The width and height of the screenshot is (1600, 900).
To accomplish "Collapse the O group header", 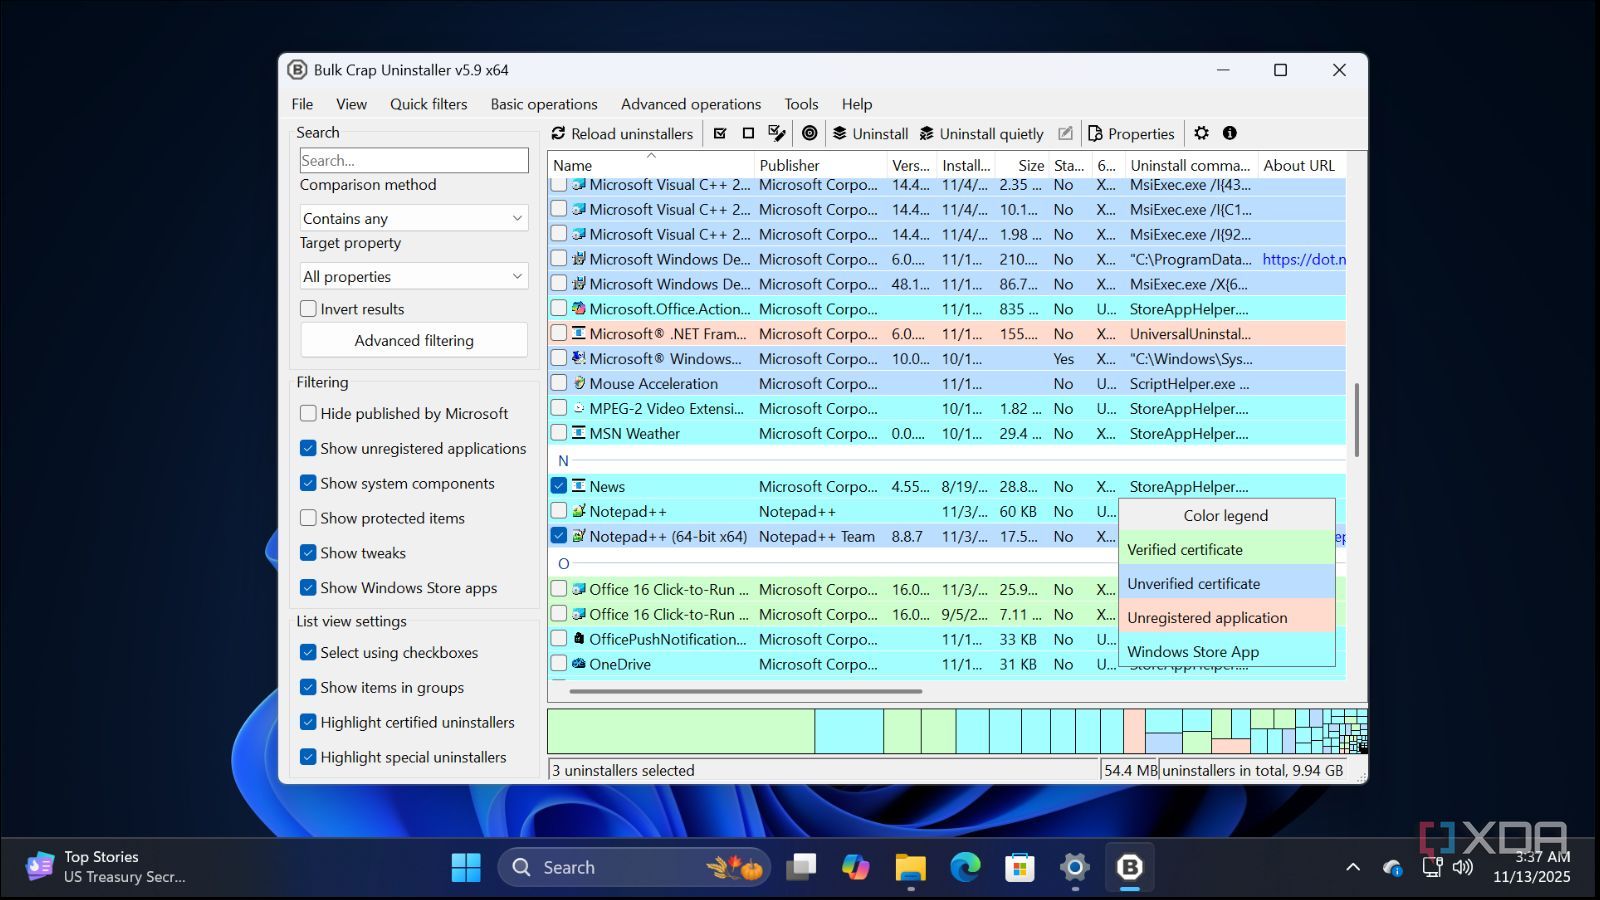I will pos(564,564).
